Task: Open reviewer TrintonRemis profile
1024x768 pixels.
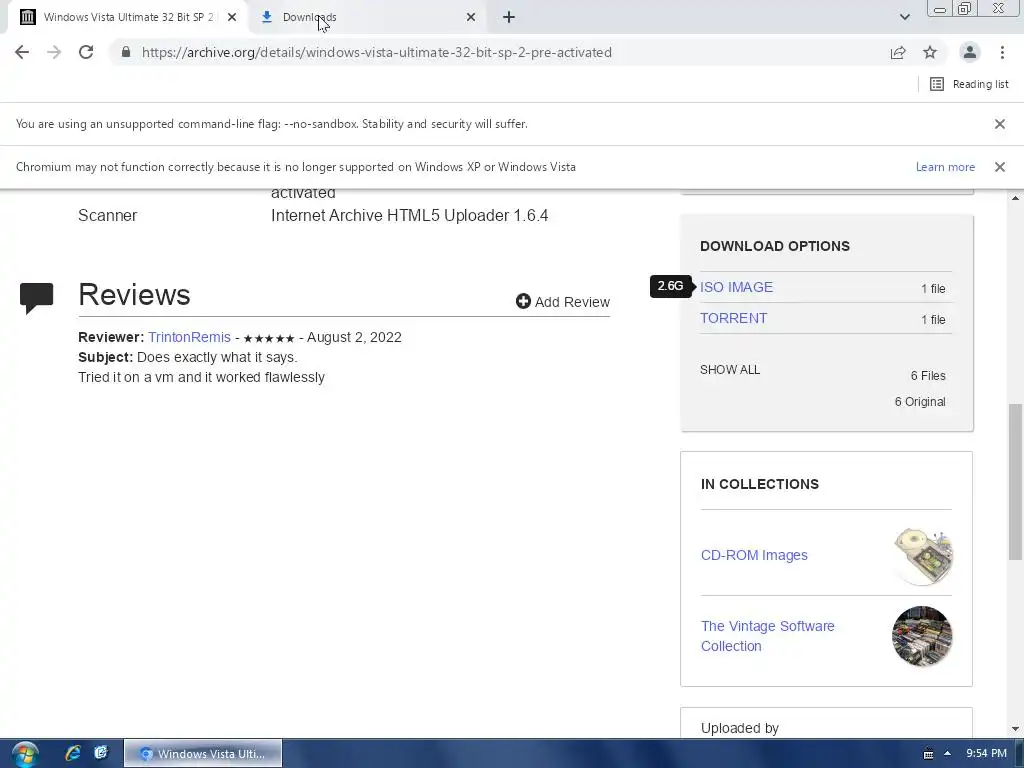Action: point(189,337)
